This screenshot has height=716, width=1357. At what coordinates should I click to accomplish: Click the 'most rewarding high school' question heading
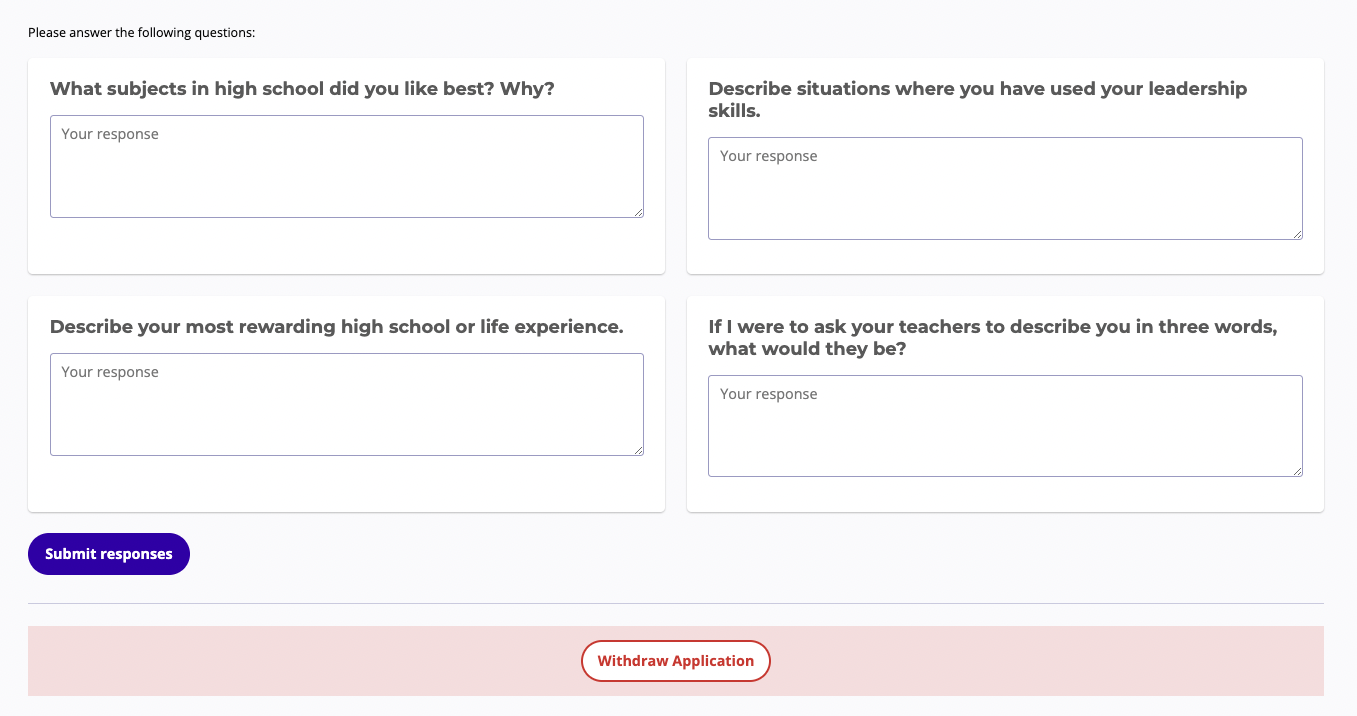[336, 327]
